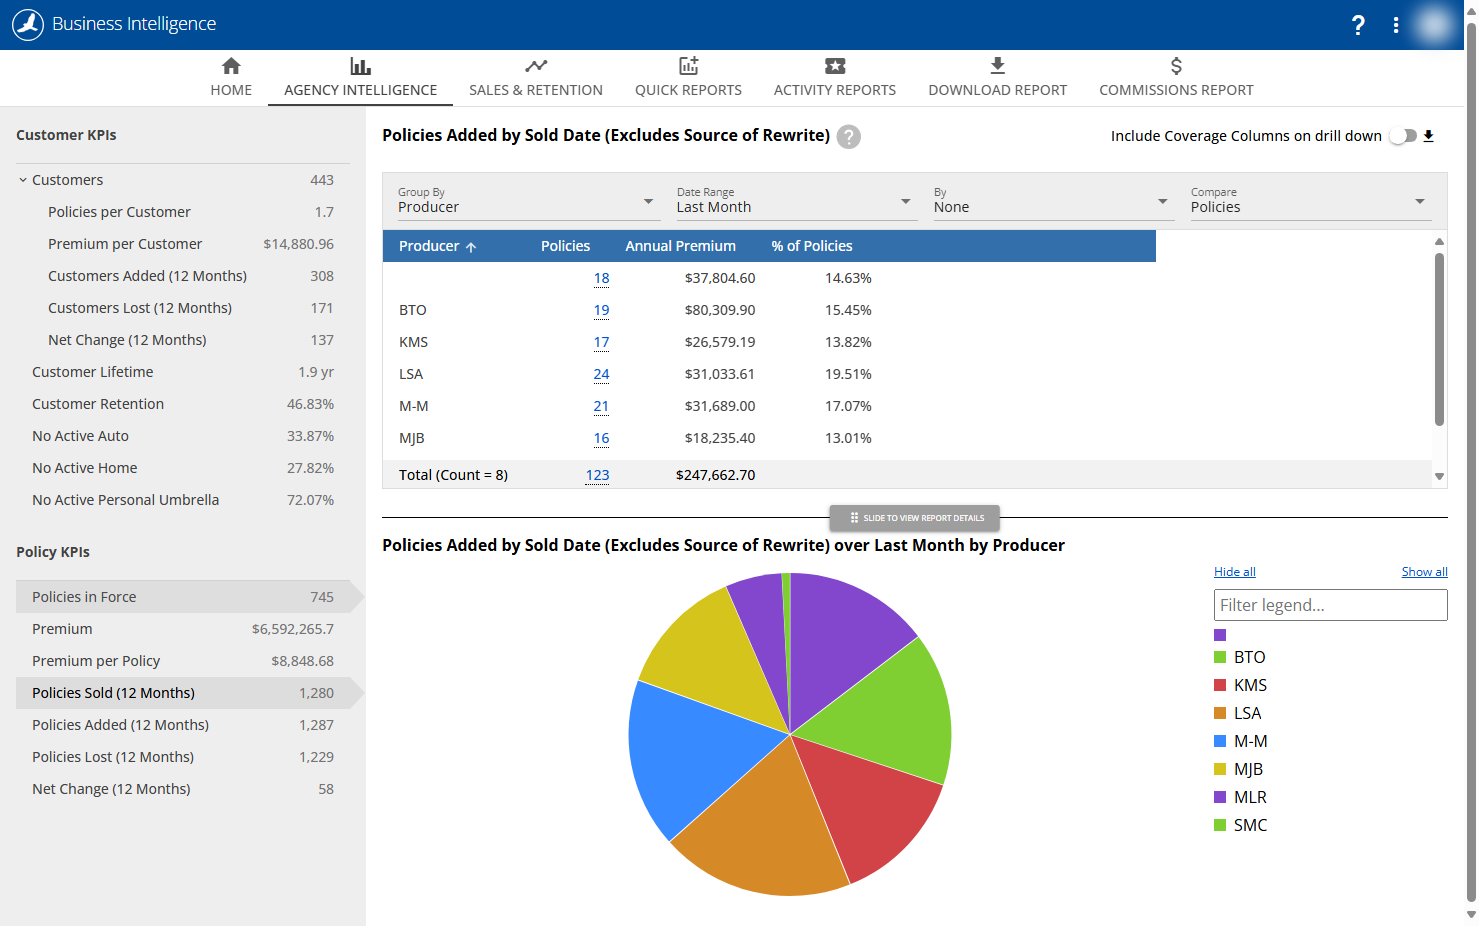Open the help question mark icon in header
1479x926 pixels.
coord(1358,25)
